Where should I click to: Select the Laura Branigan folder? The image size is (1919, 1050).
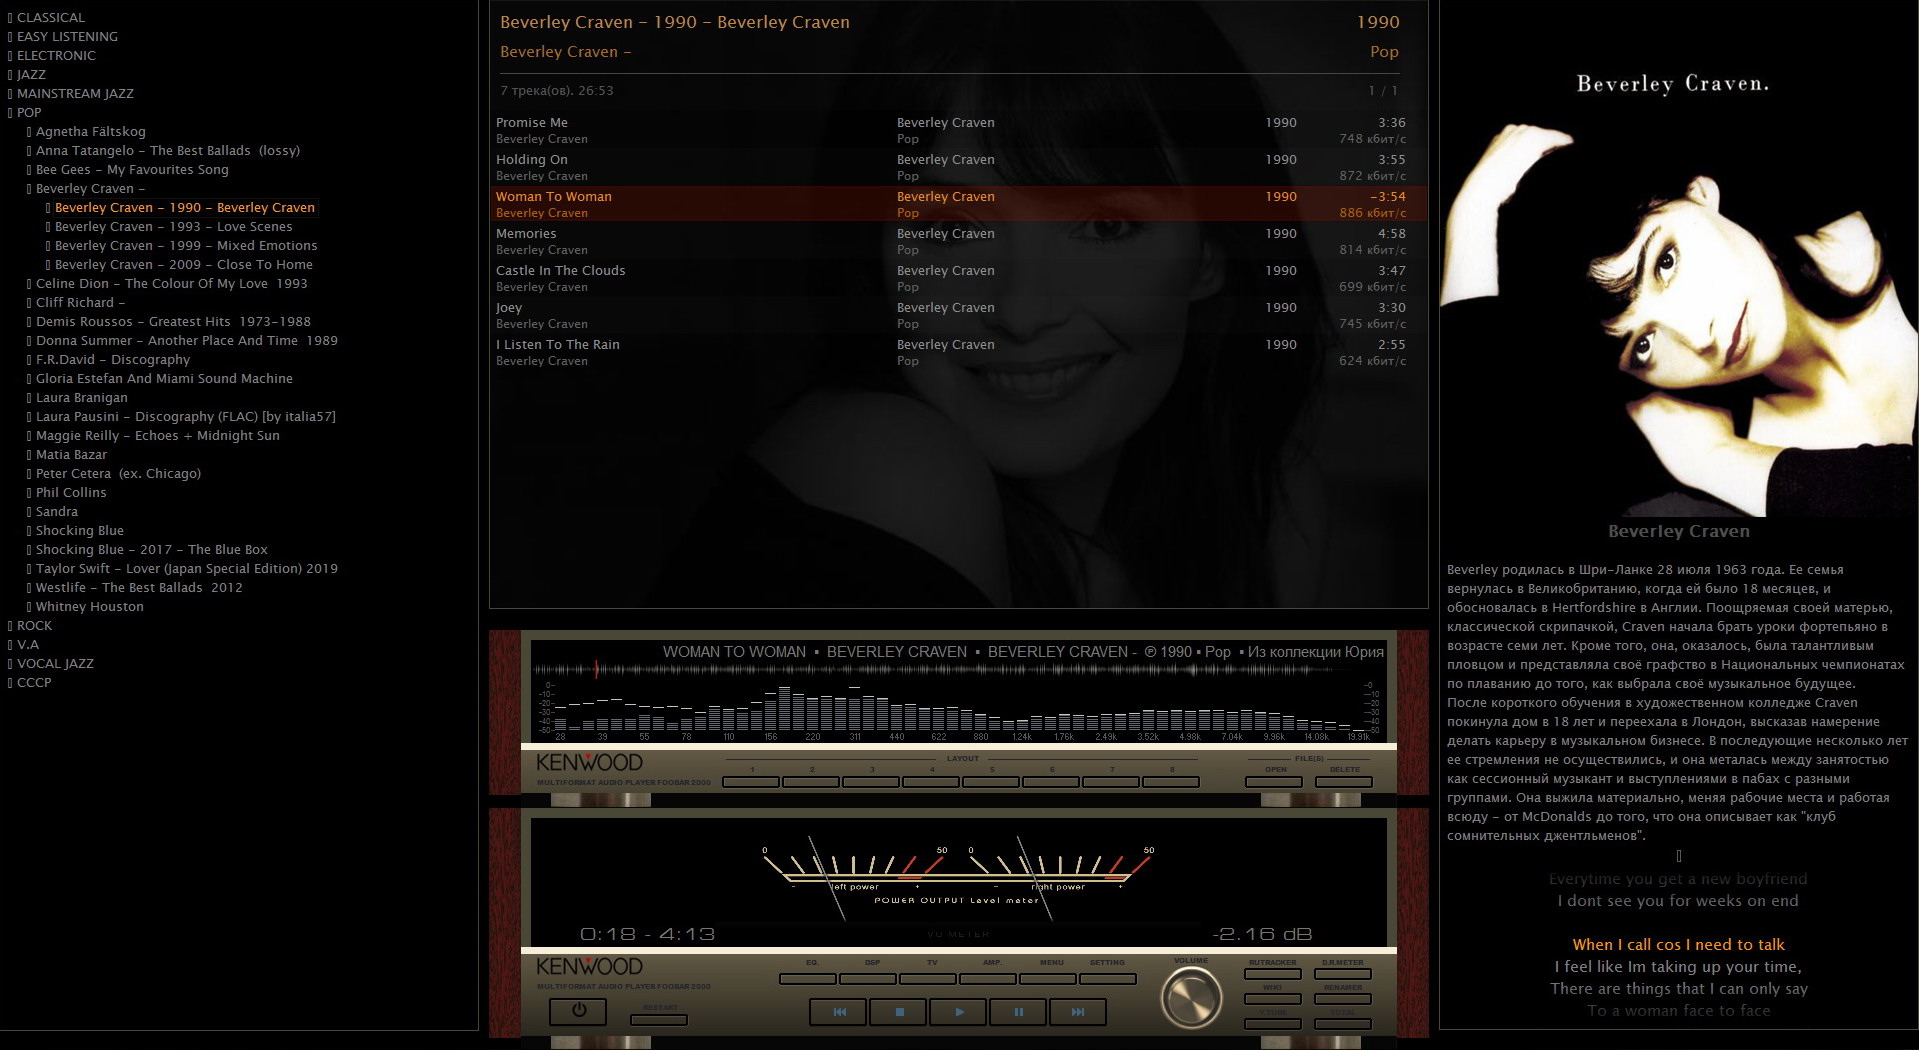pos(82,398)
